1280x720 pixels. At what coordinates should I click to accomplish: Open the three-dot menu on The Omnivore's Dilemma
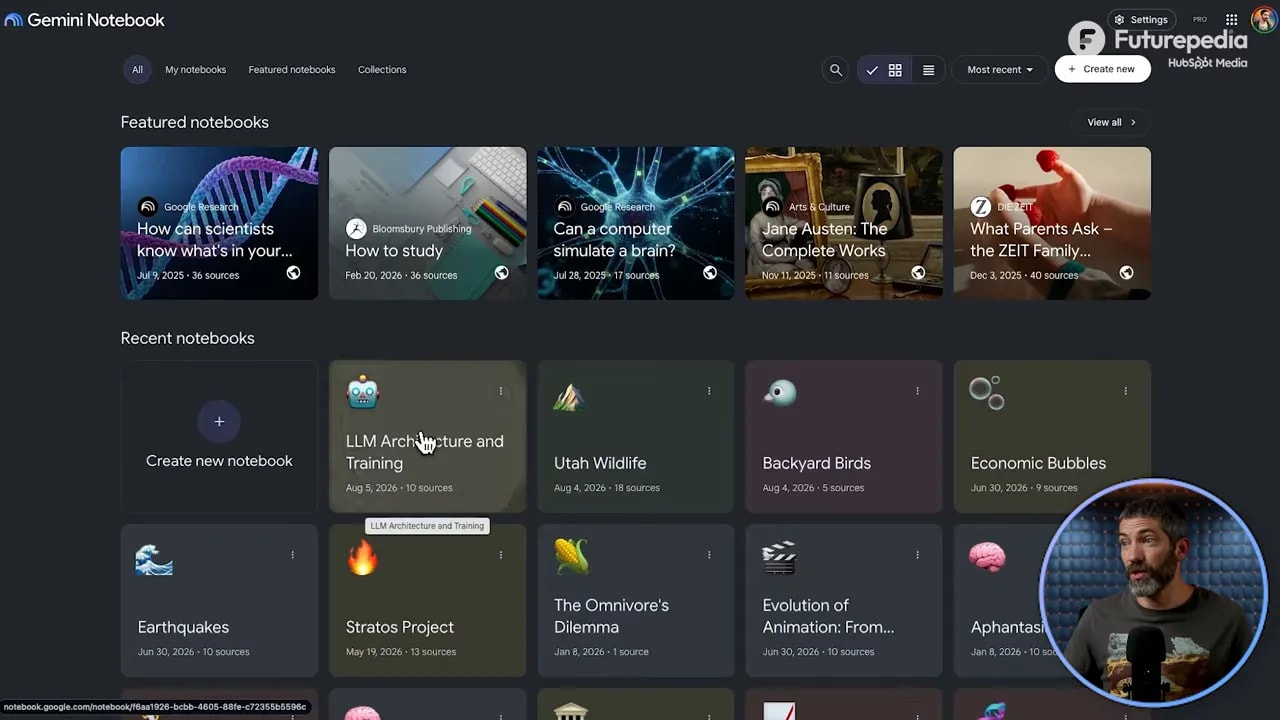pyautogui.click(x=709, y=555)
